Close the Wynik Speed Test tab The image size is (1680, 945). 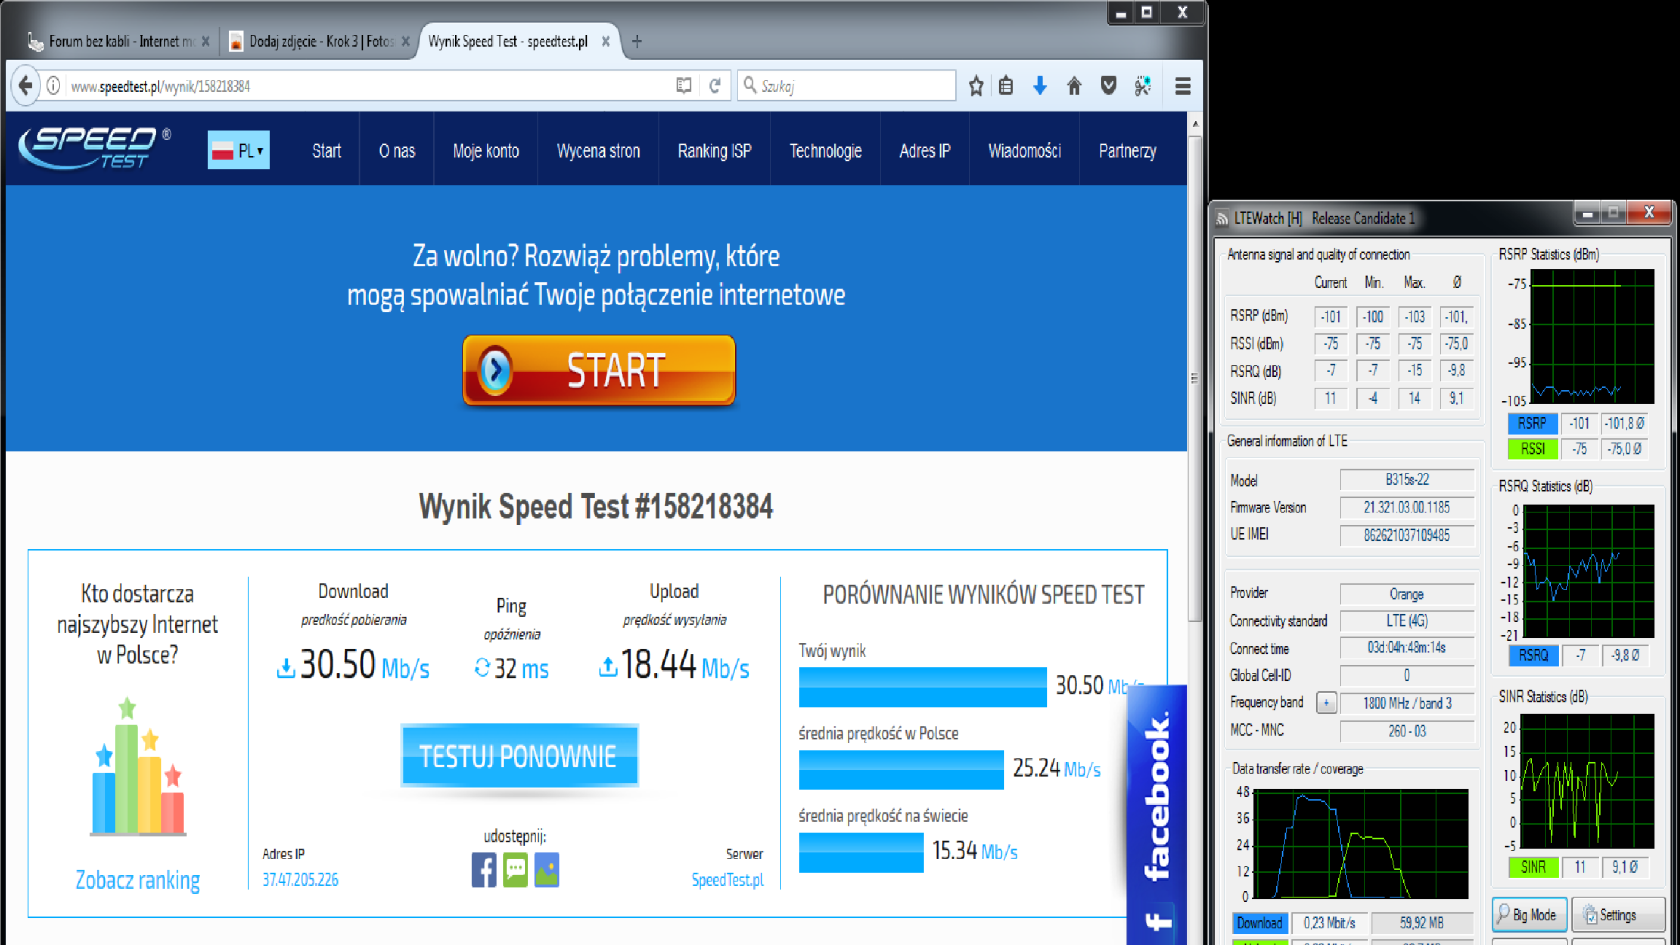605,41
